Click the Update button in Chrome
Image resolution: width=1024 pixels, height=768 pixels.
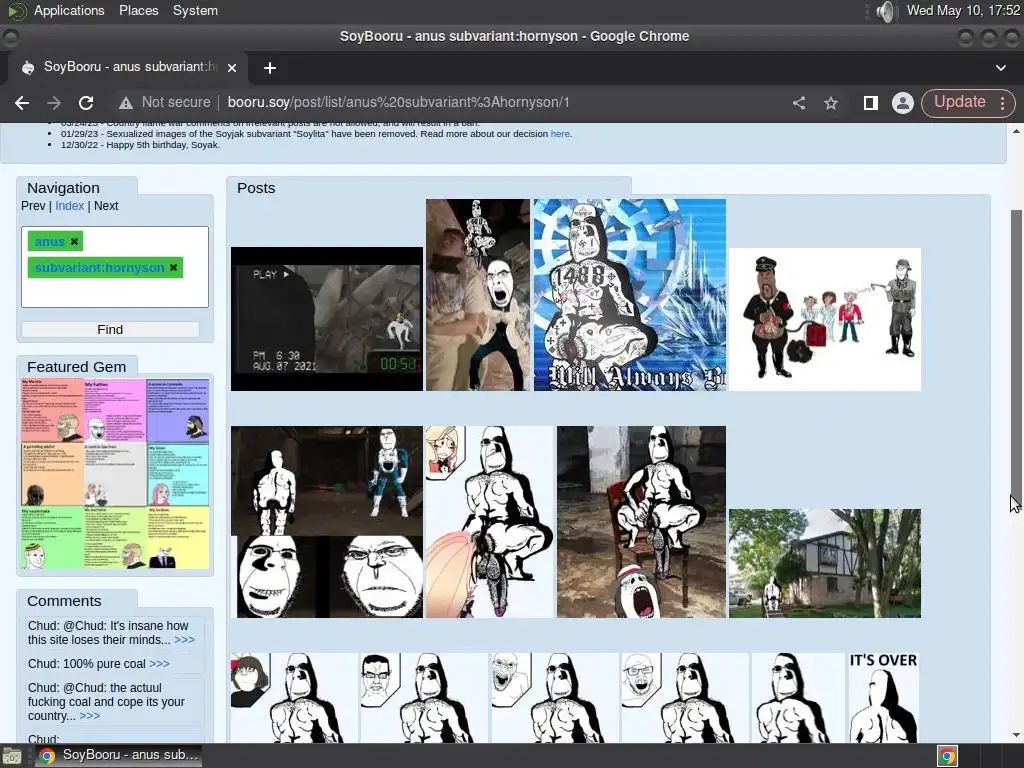[x=959, y=102]
